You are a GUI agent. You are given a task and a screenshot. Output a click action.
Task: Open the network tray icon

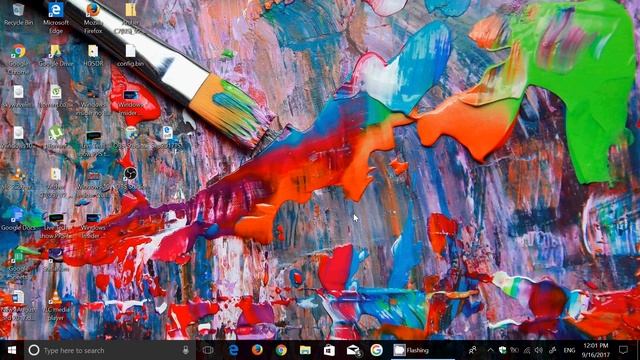(x=527, y=350)
